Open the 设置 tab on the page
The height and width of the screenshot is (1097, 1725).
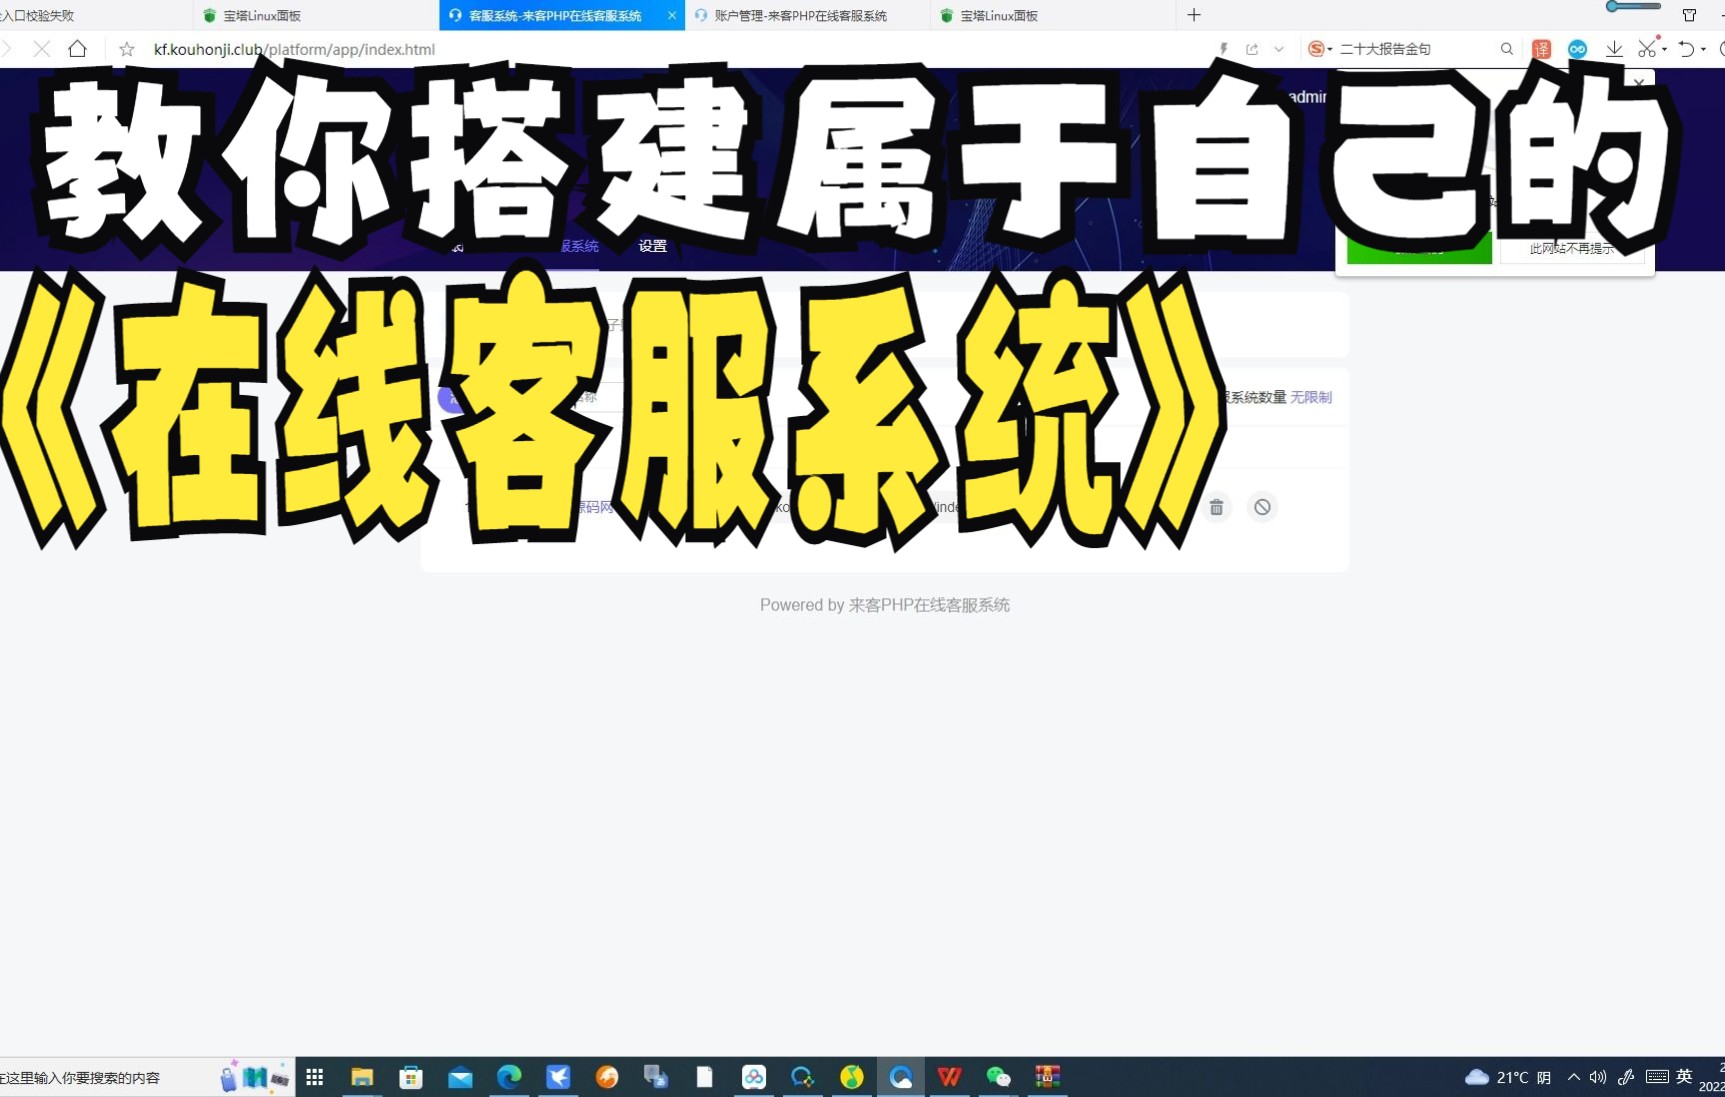[x=653, y=246]
